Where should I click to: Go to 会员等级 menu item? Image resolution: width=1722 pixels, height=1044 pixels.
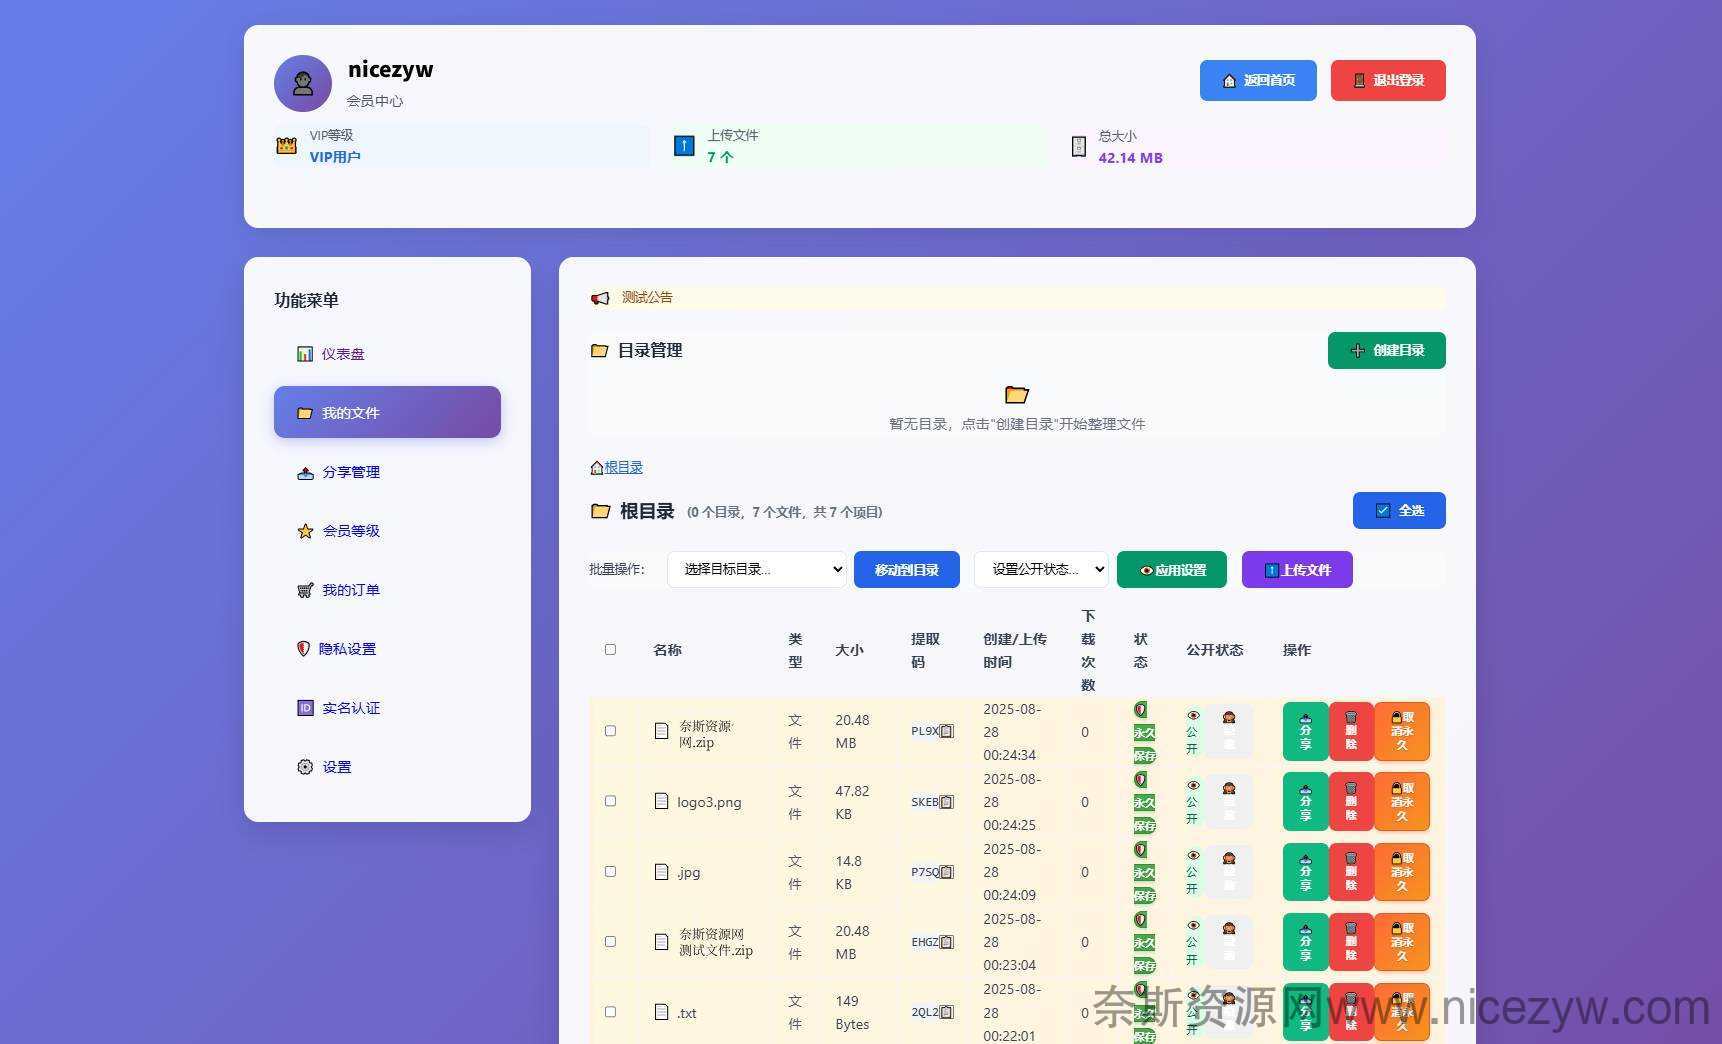pyautogui.click(x=350, y=531)
